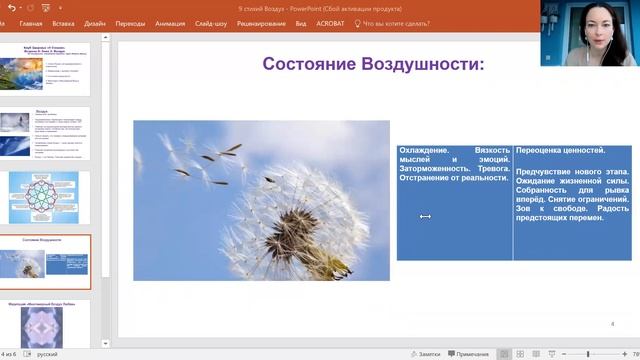Select the dandelion picture on the slide

pyautogui.click(x=261, y=200)
